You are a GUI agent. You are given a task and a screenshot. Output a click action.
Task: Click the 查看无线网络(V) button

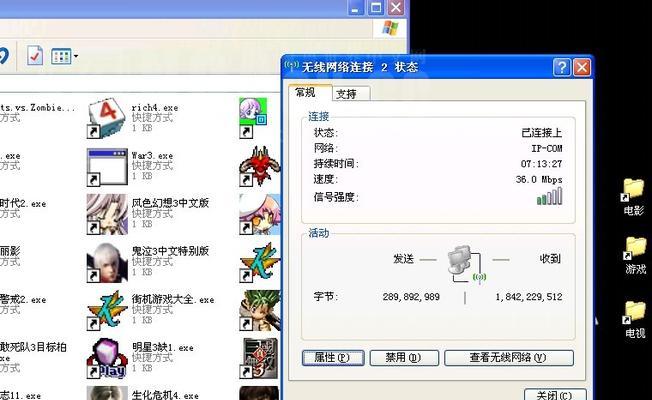(x=509, y=358)
